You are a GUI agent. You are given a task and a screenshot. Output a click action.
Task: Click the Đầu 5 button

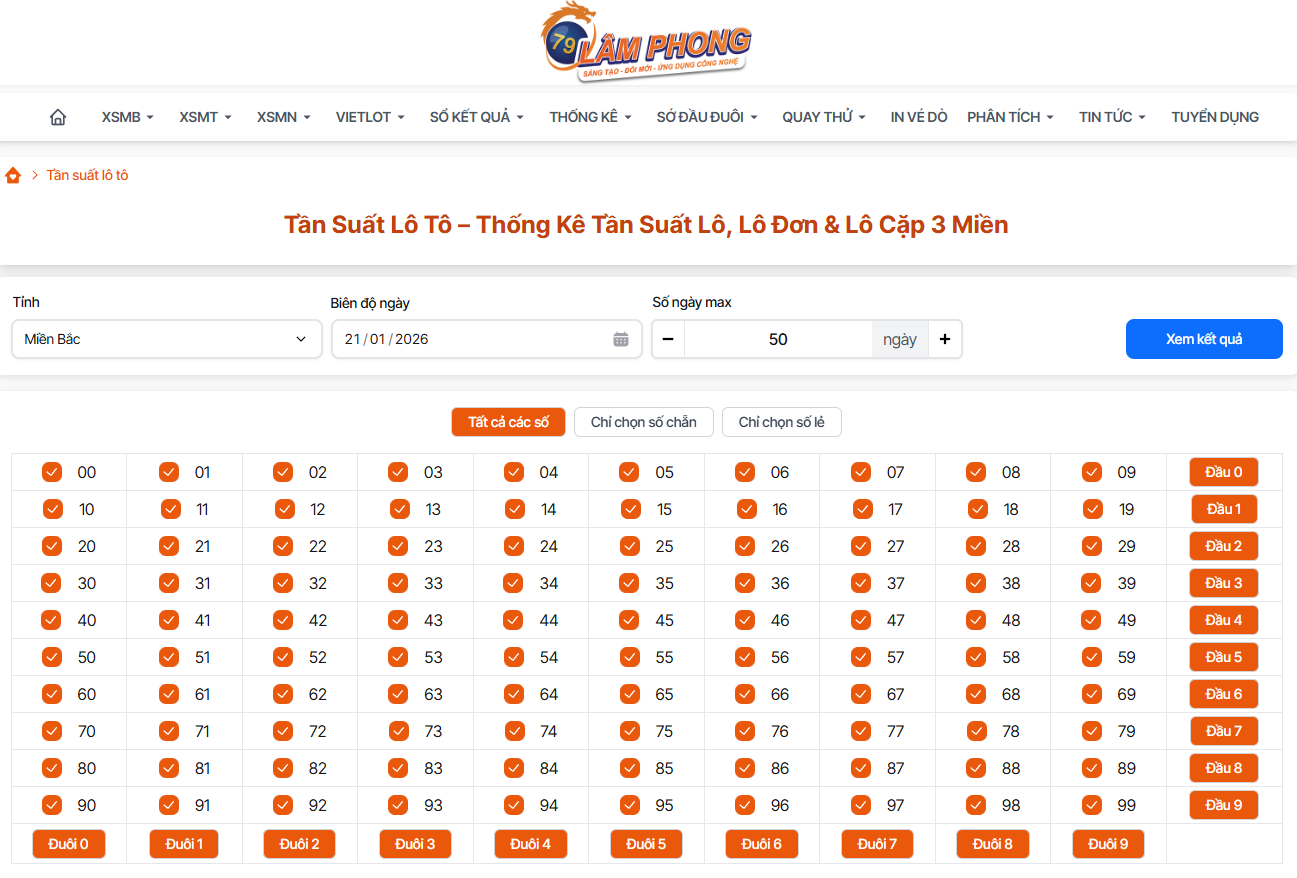coord(1223,657)
